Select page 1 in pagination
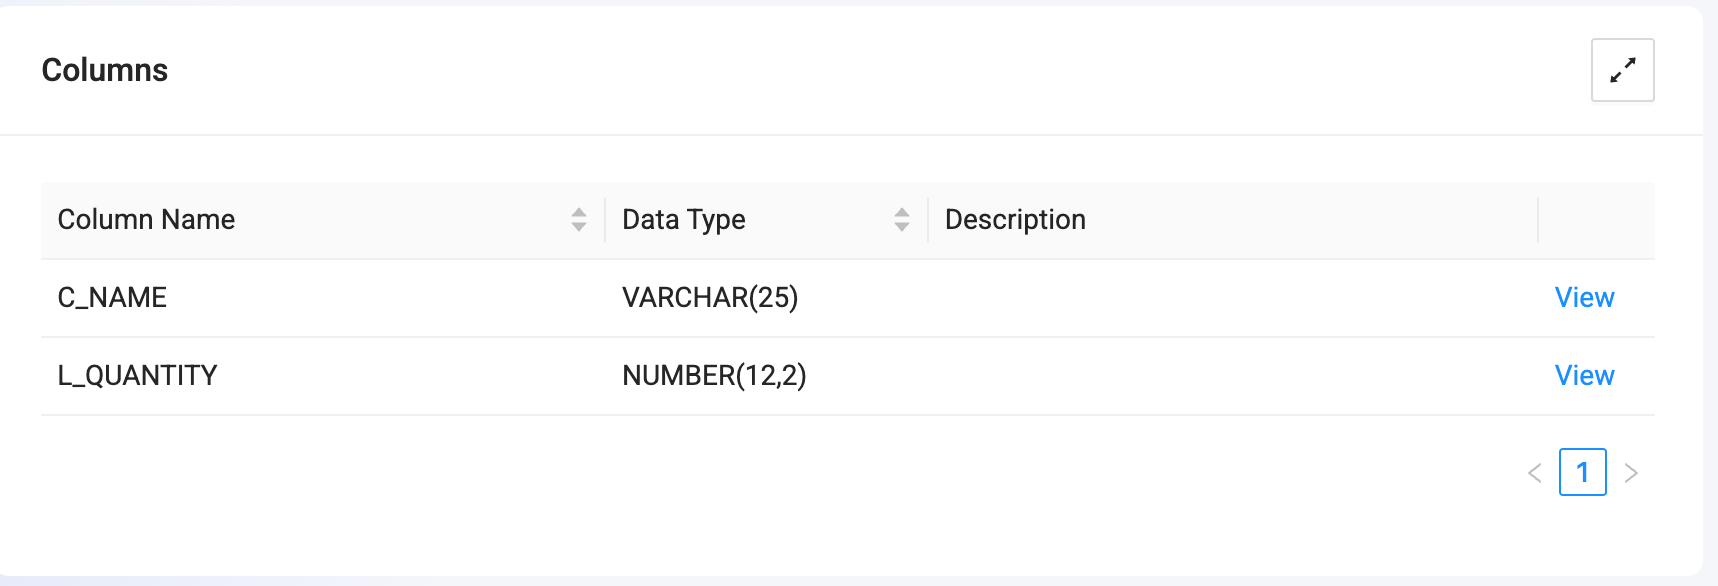The width and height of the screenshot is (1718, 586). point(1583,472)
